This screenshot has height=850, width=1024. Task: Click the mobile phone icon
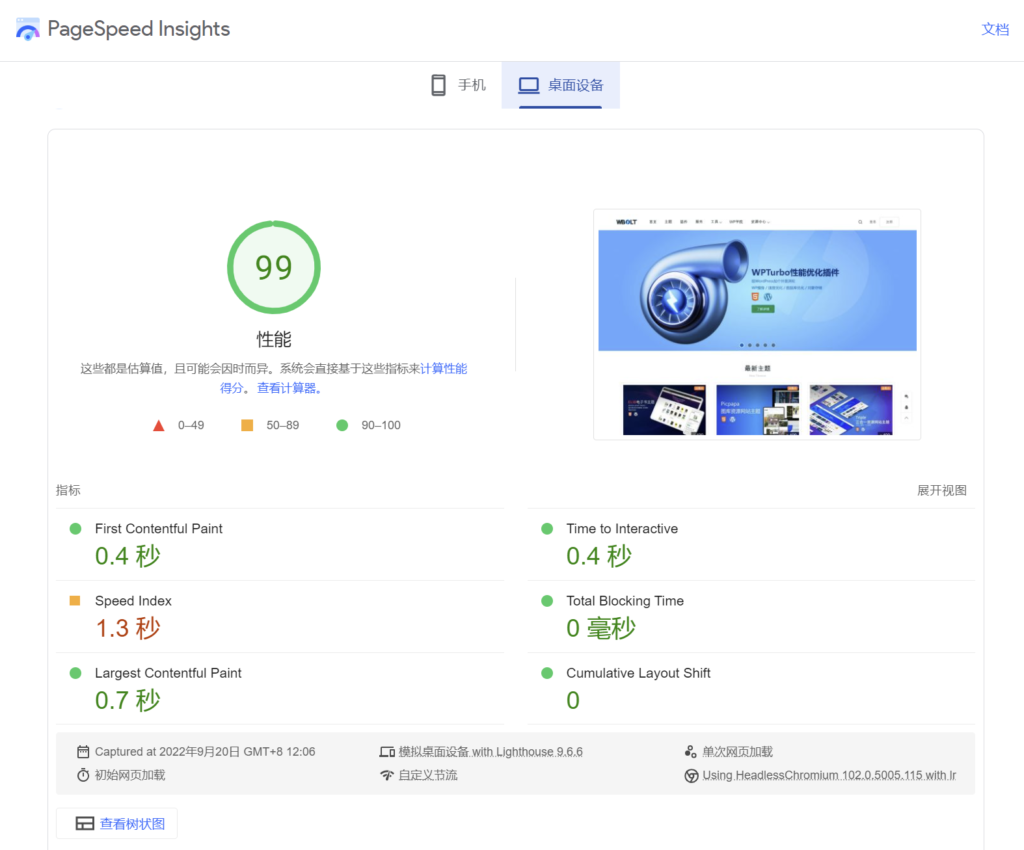click(x=438, y=85)
